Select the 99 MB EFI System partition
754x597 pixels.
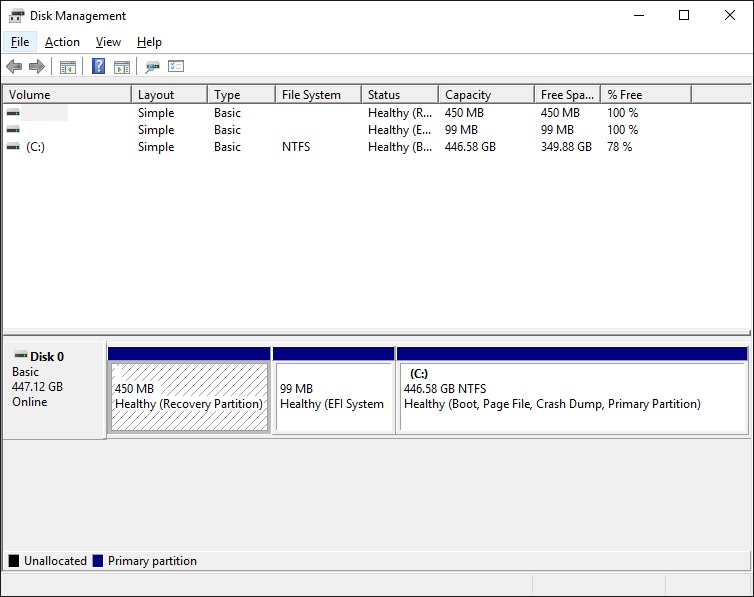click(x=333, y=396)
